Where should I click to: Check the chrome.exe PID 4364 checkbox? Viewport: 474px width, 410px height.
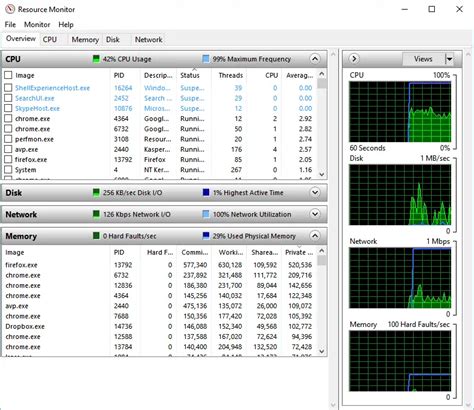point(8,119)
